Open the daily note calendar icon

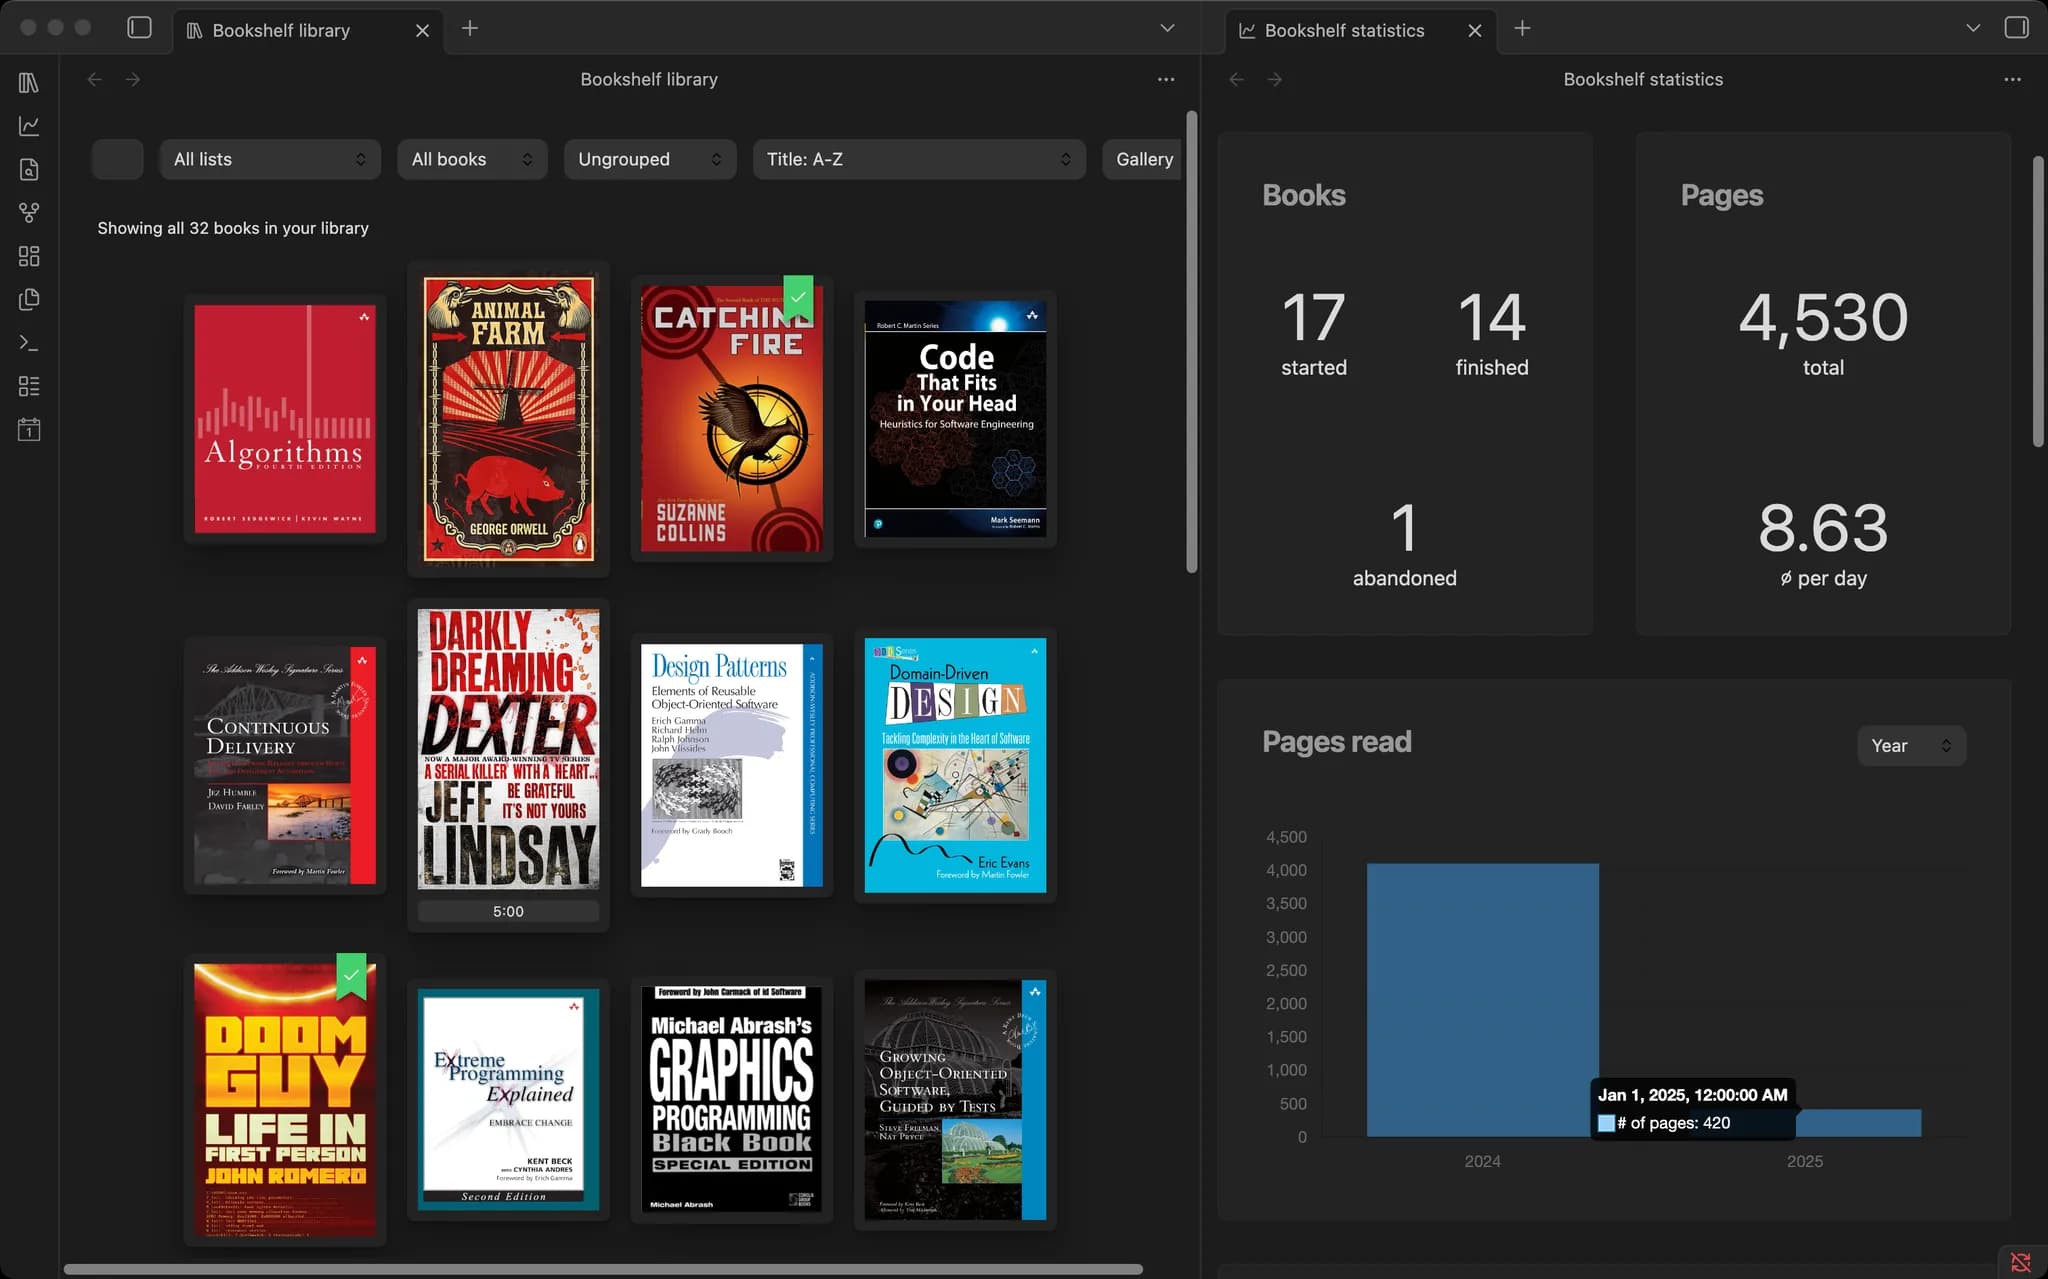click(29, 430)
